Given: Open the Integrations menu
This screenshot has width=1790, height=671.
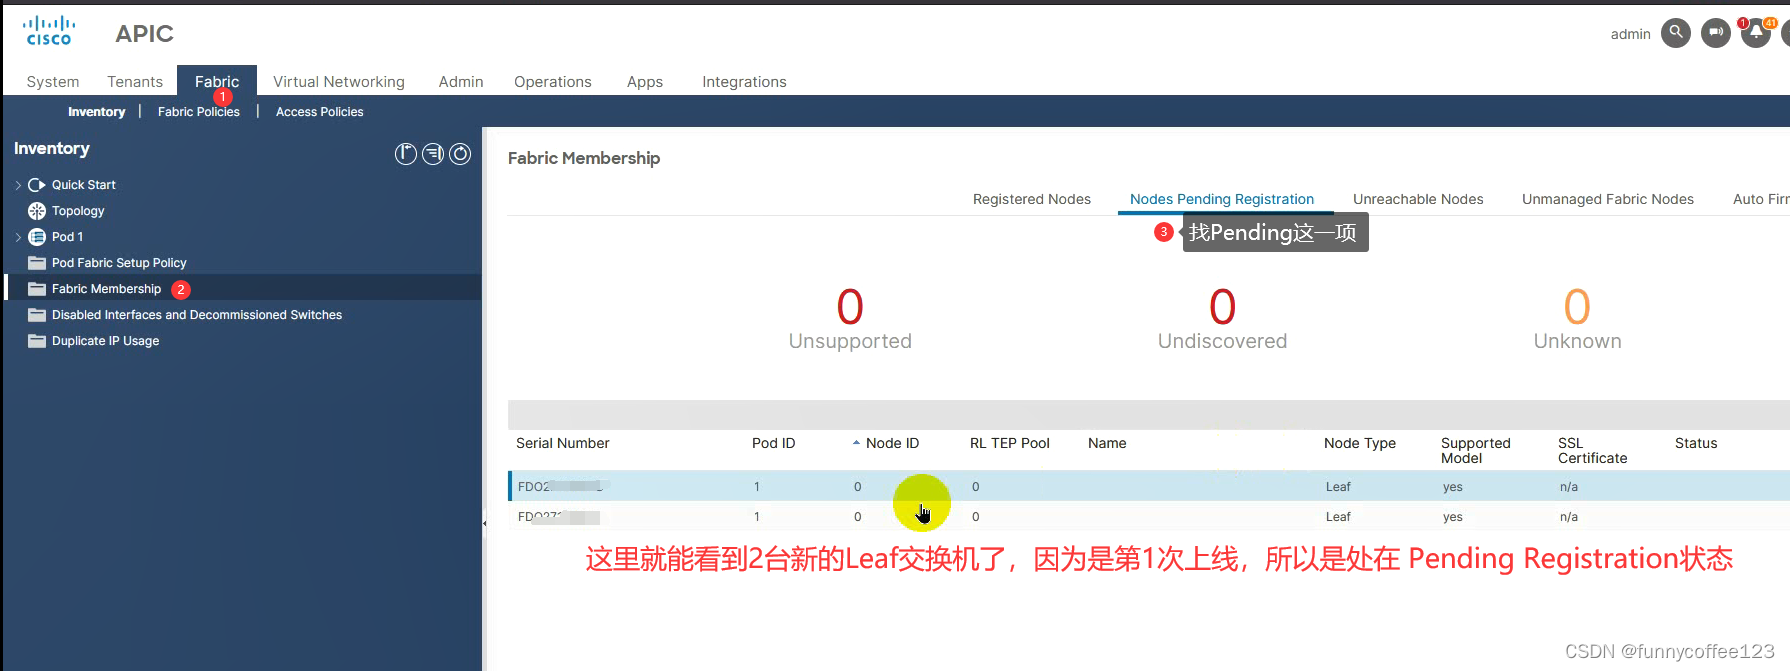Looking at the screenshot, I should pos(744,82).
